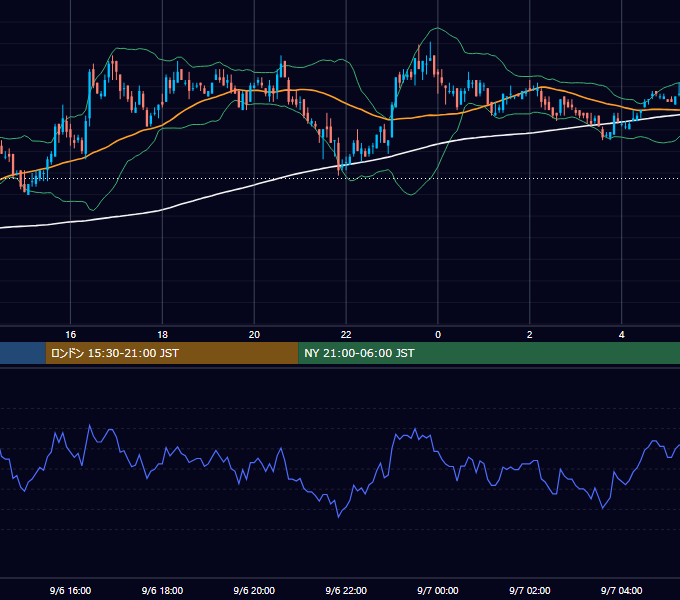Click the 9/6 22:00 date label
The image size is (680, 600).
[346, 590]
